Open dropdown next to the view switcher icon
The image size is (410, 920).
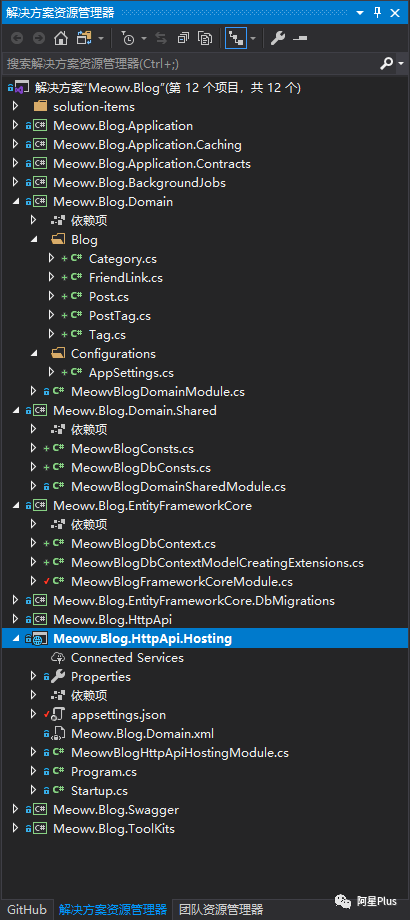[100, 39]
